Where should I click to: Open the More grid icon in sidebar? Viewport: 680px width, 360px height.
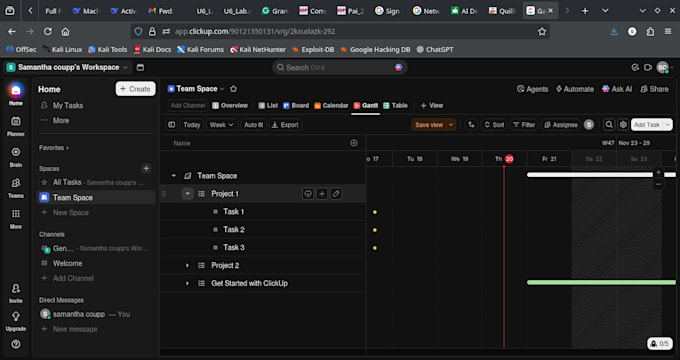[x=16, y=218]
